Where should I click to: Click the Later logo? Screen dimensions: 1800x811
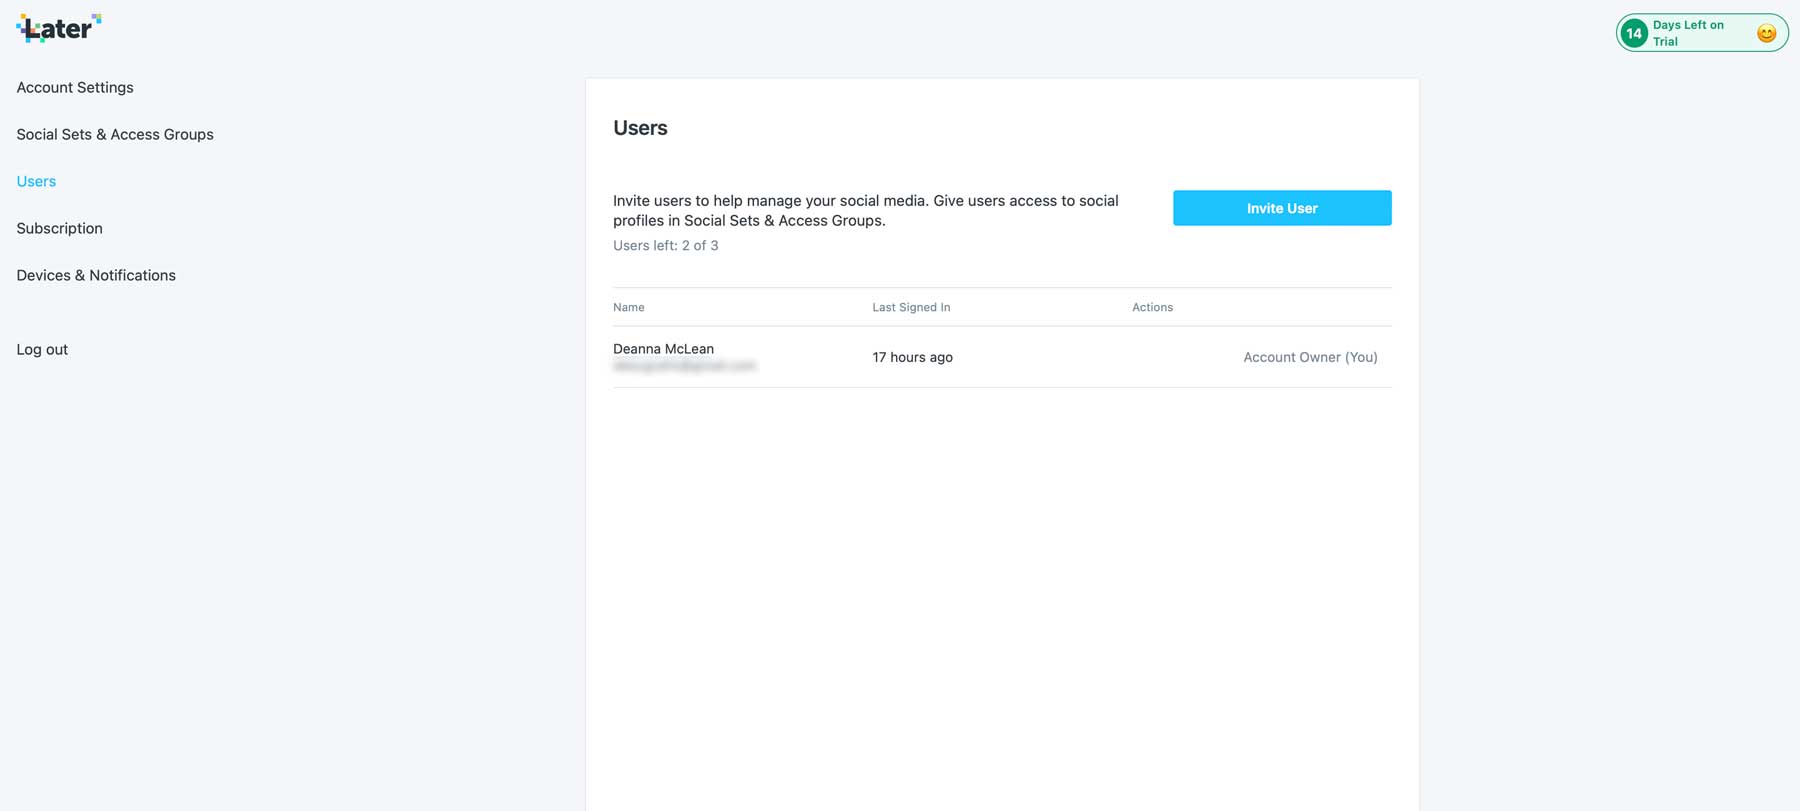click(59, 28)
